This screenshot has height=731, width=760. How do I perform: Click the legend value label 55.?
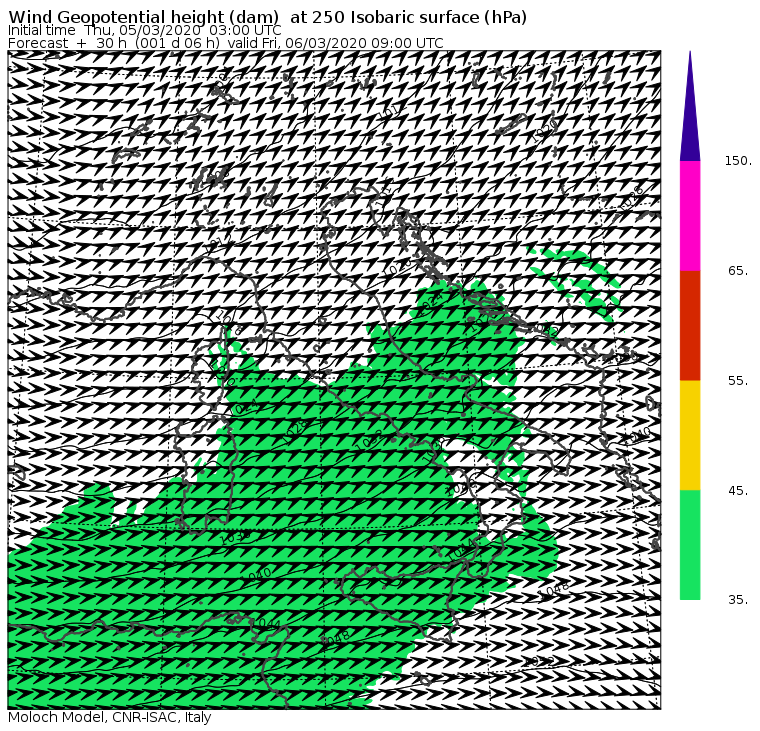738,381
